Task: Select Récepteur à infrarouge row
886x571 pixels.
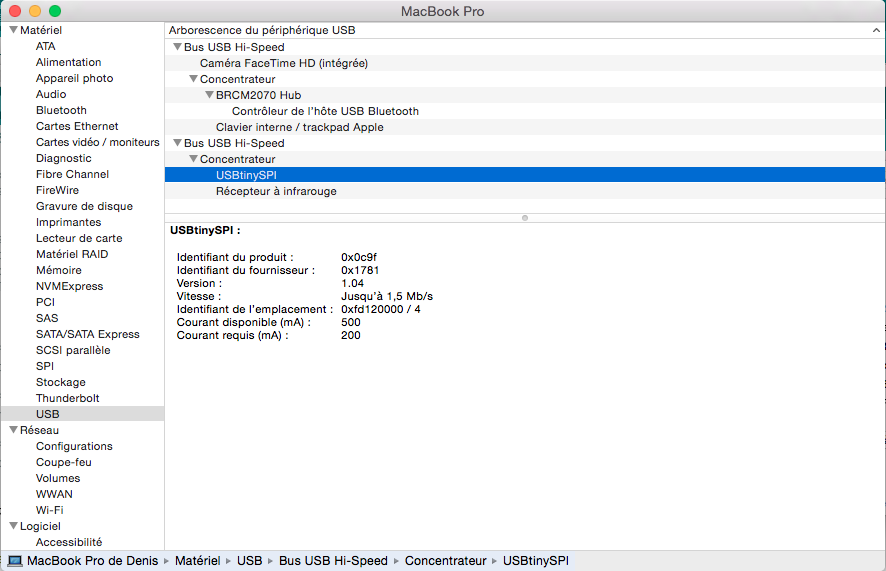Action: [x=524, y=191]
